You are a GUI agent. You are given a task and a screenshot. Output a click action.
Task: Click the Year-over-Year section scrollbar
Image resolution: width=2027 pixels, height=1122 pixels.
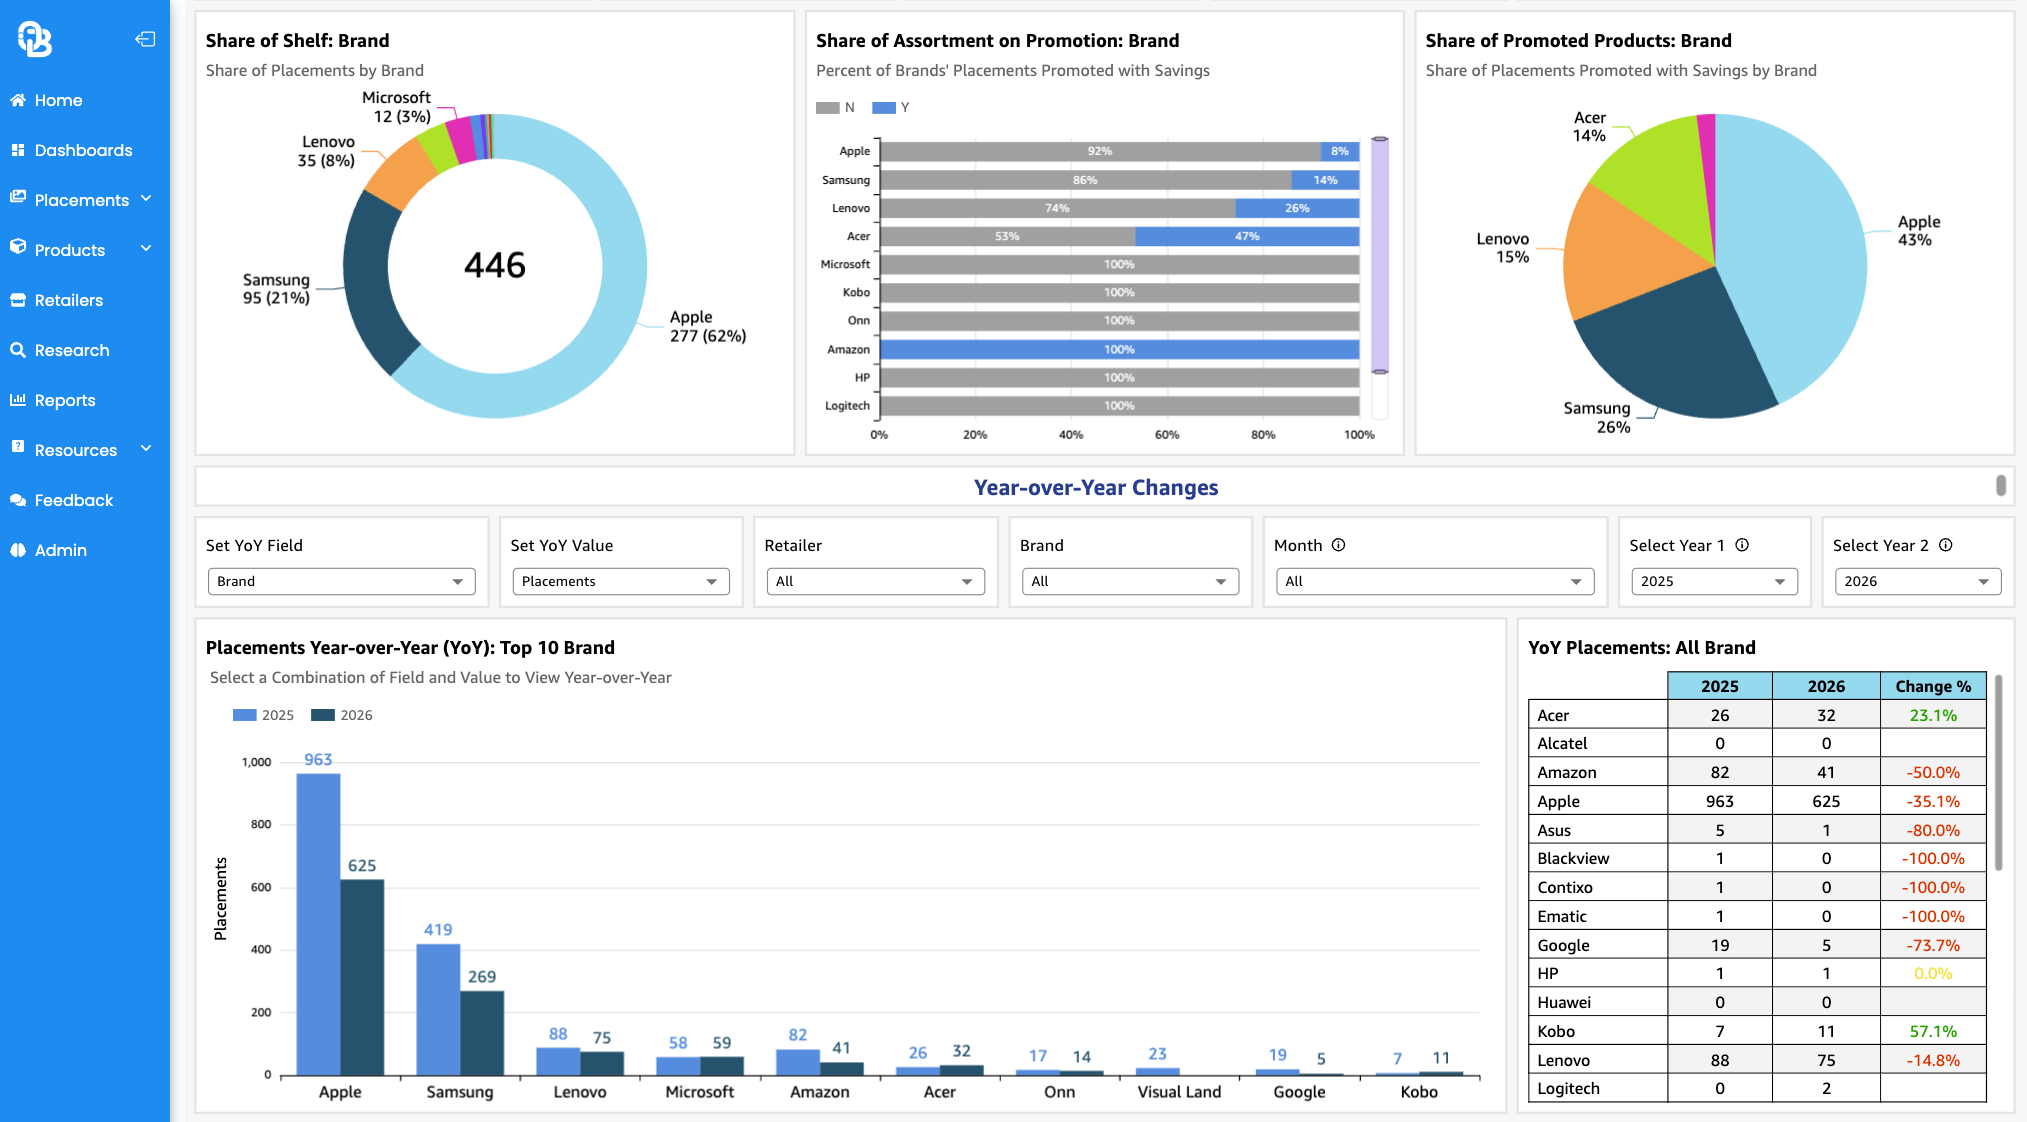2000,485
